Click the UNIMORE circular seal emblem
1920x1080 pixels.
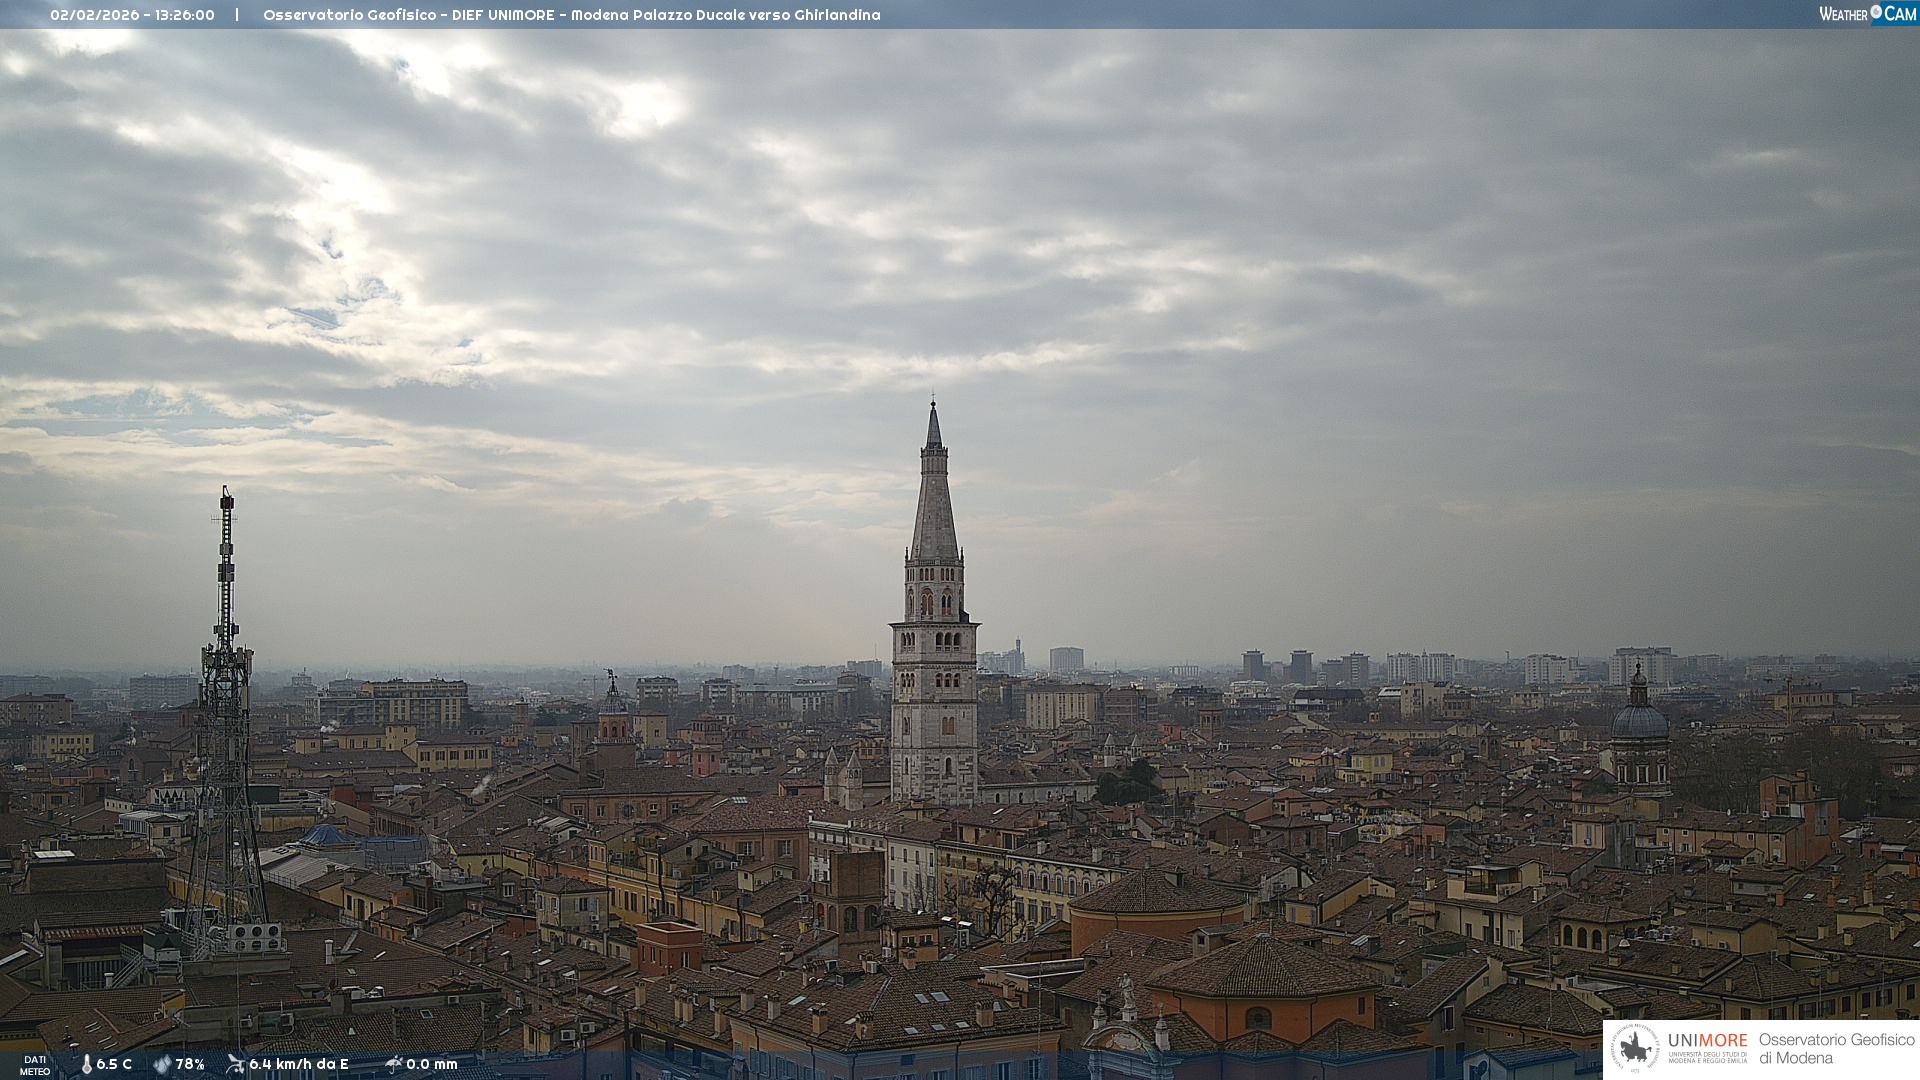[x=1636, y=1049]
